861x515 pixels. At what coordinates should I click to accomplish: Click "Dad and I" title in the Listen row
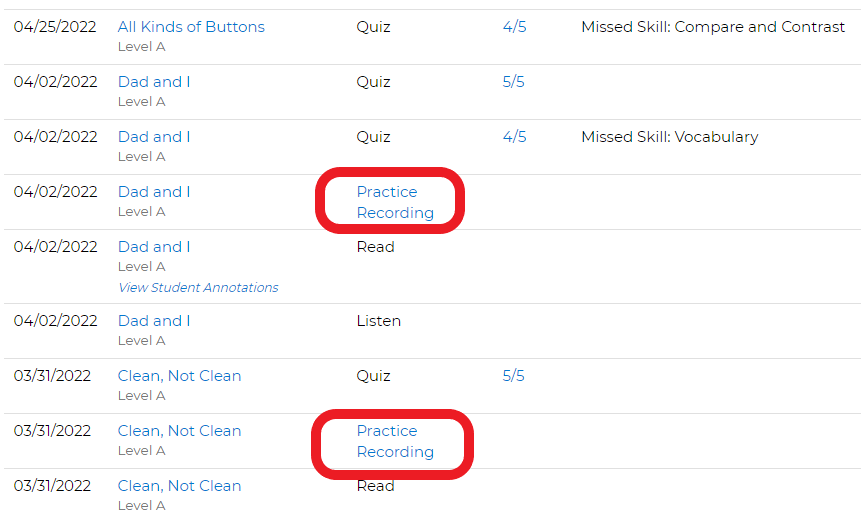click(x=154, y=321)
